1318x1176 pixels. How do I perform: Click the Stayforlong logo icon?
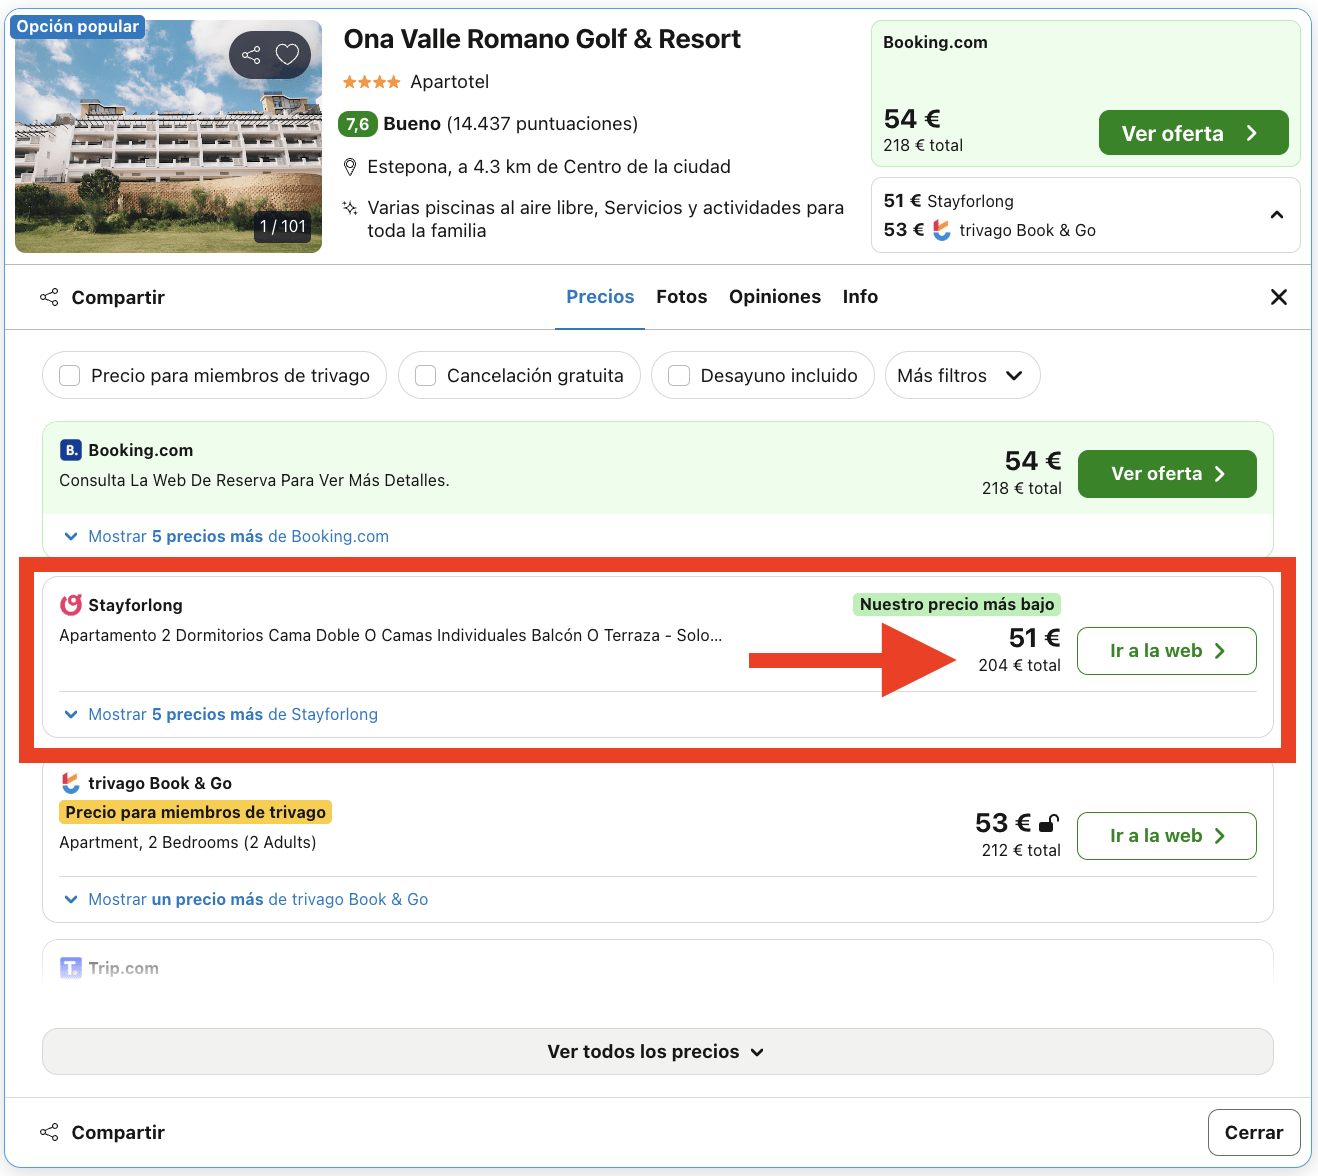pyautogui.click(x=71, y=605)
